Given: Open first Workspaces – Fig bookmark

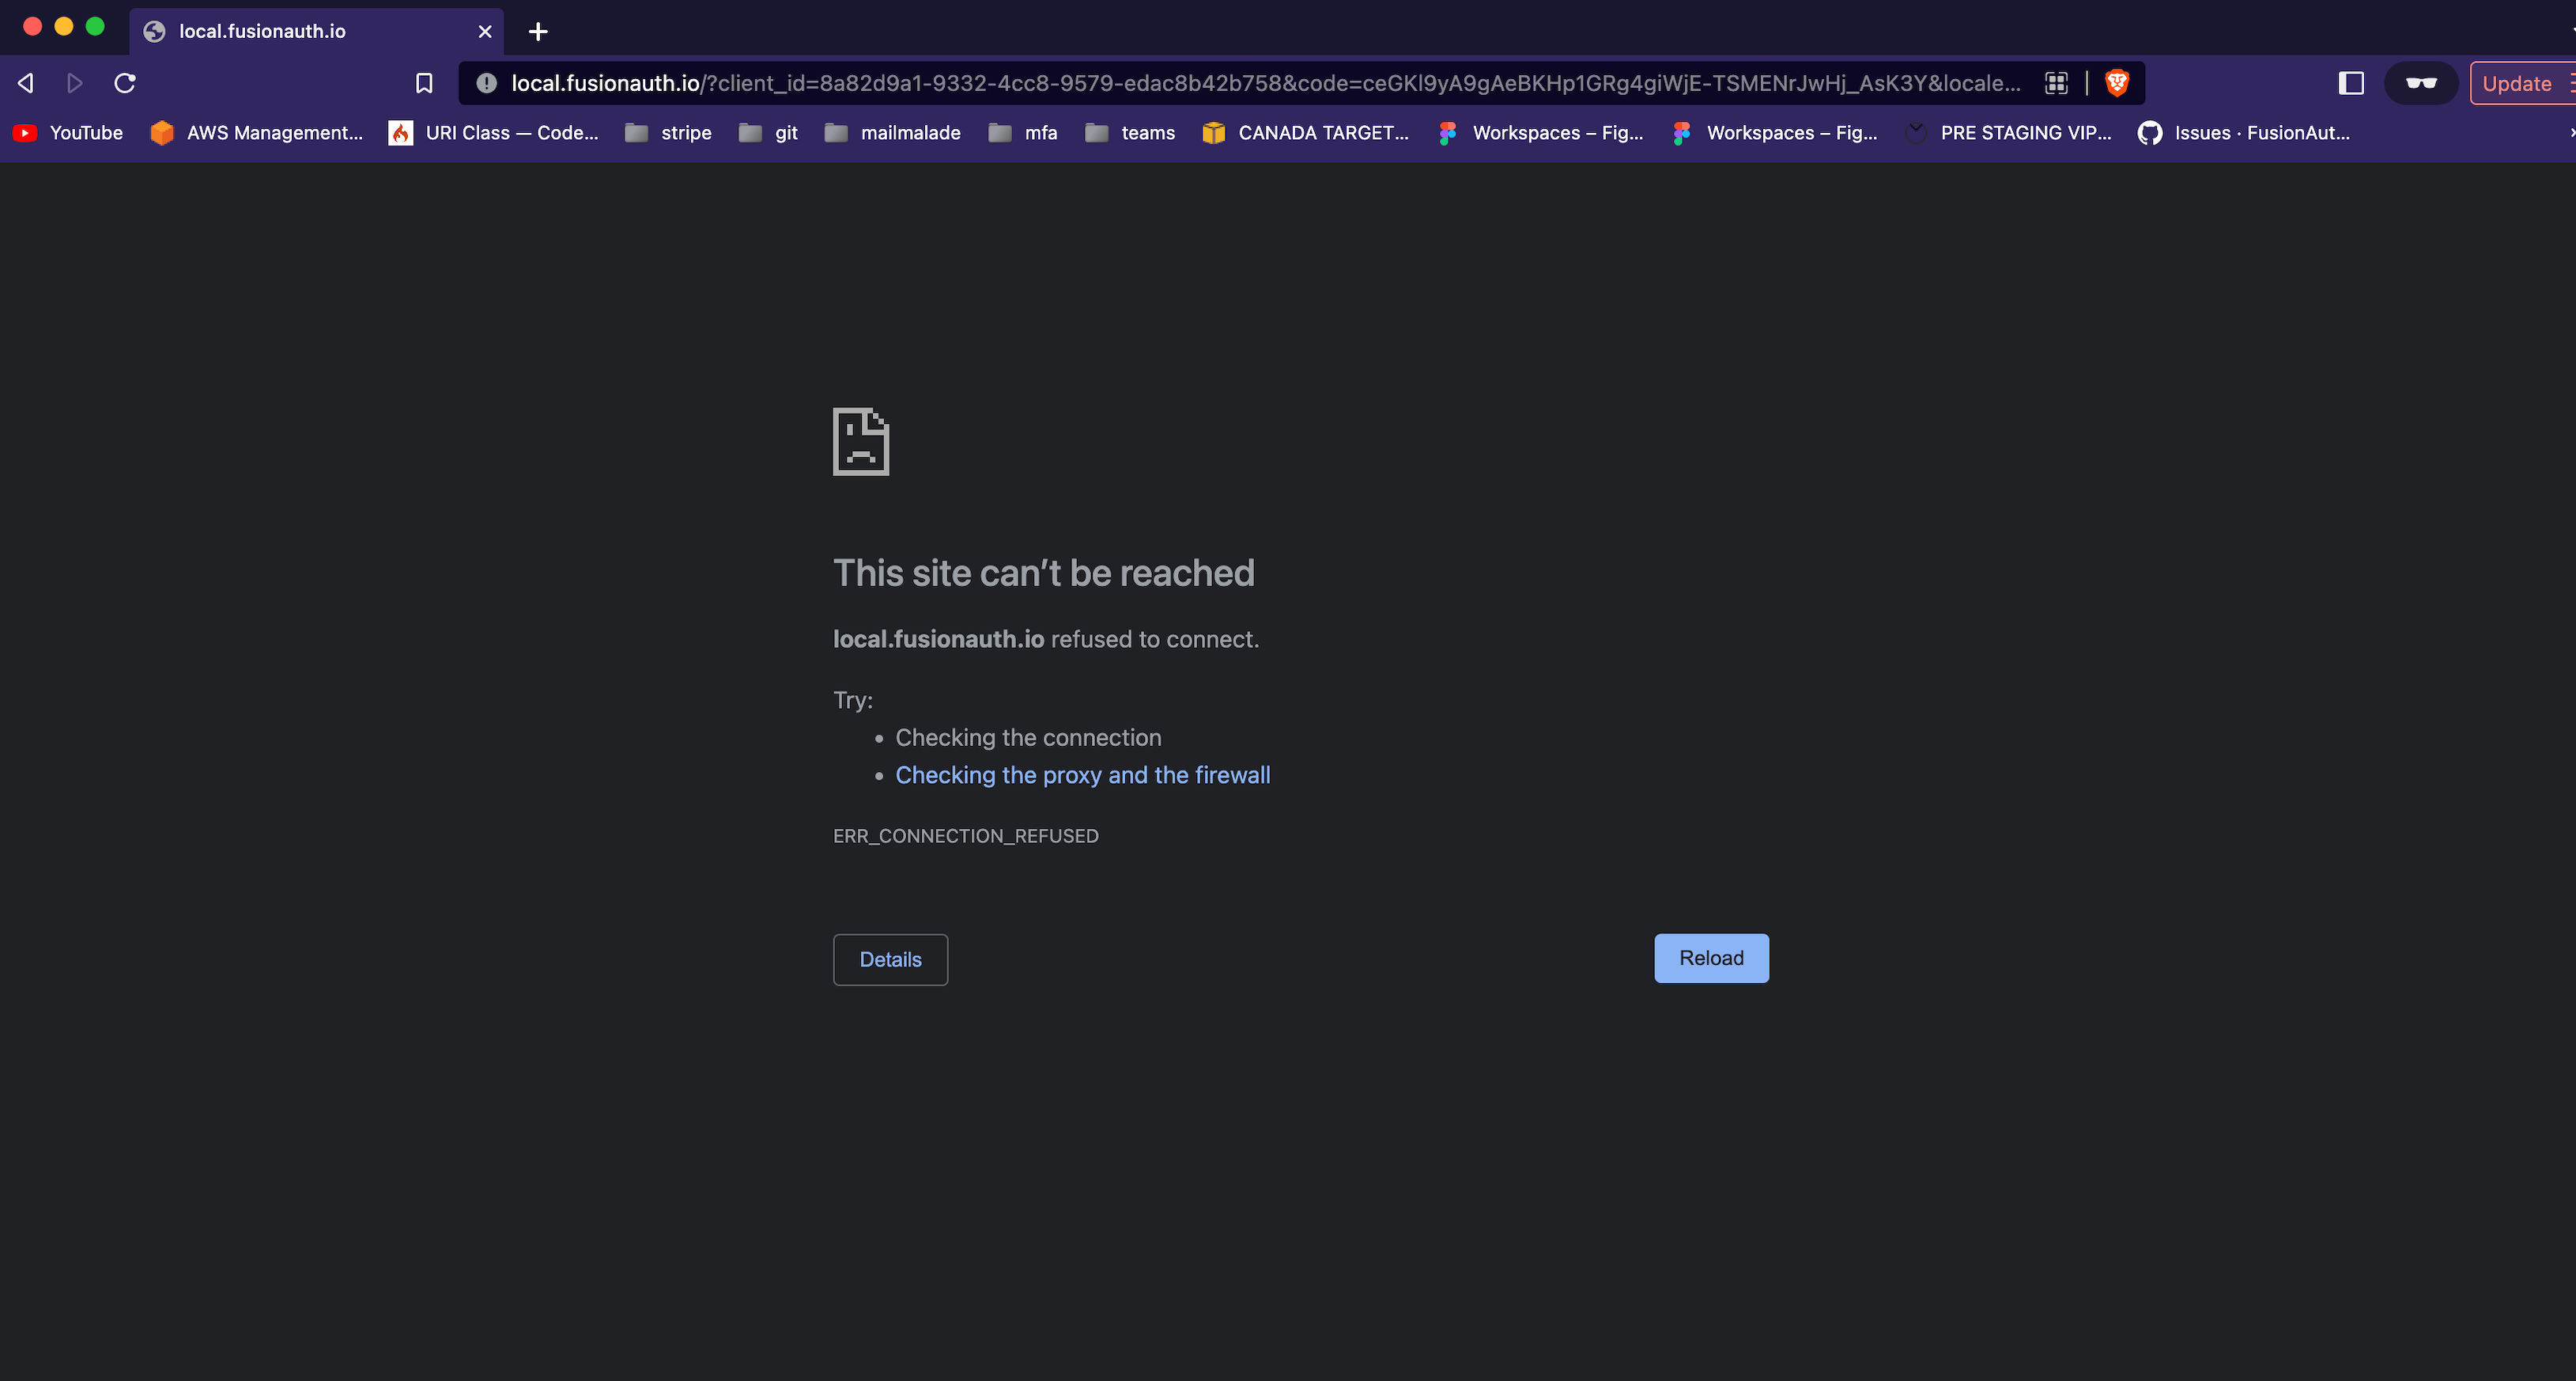Looking at the screenshot, I should pos(1540,133).
